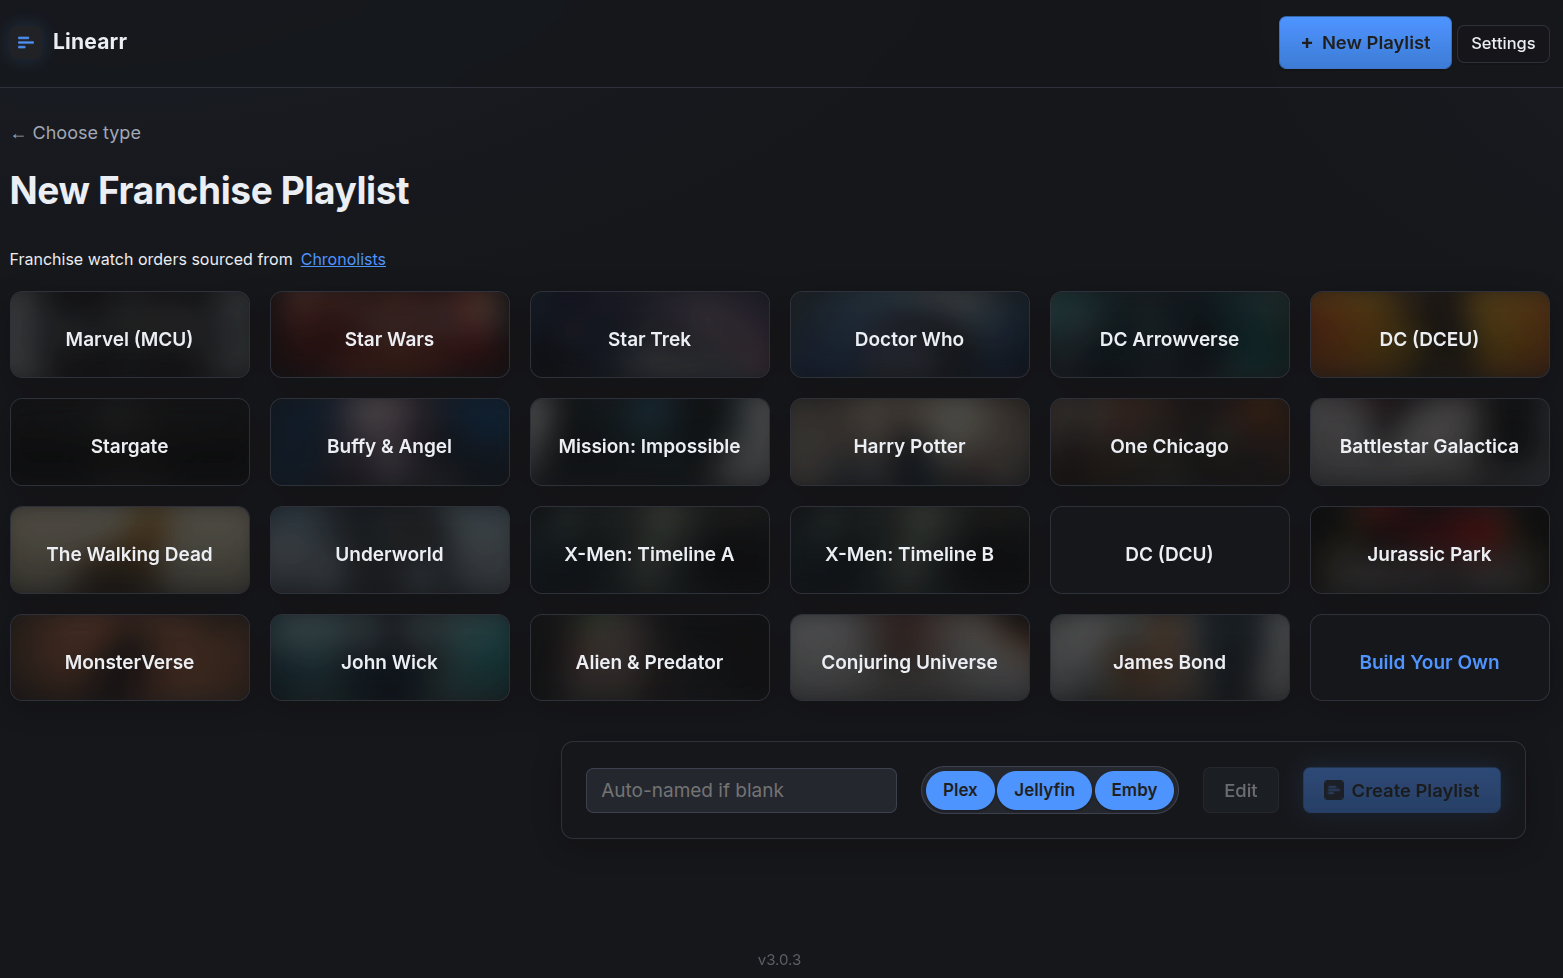
Task: Pick the Stargate franchise card
Action: click(x=130, y=442)
